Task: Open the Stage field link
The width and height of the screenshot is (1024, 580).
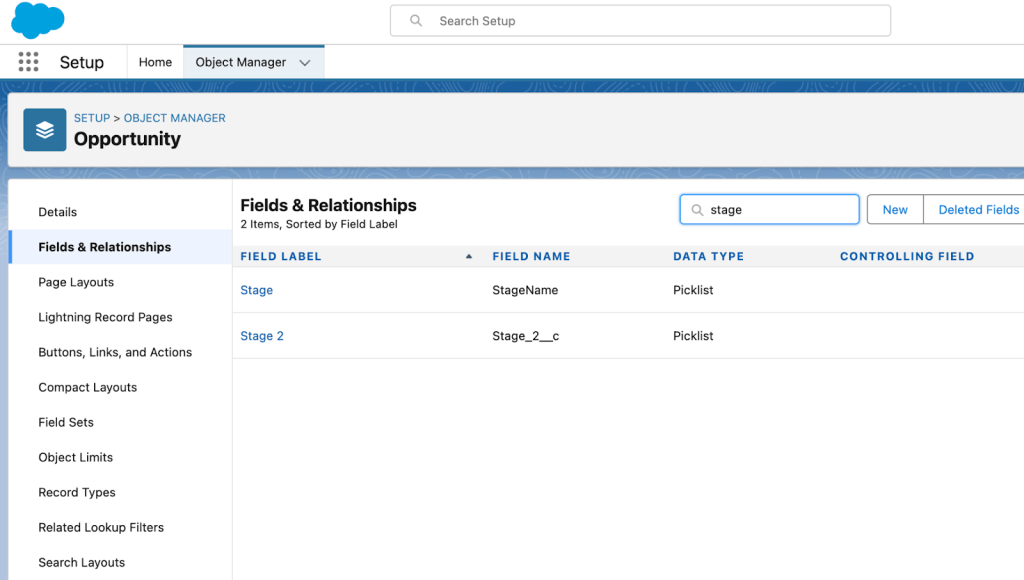Action: click(x=256, y=290)
